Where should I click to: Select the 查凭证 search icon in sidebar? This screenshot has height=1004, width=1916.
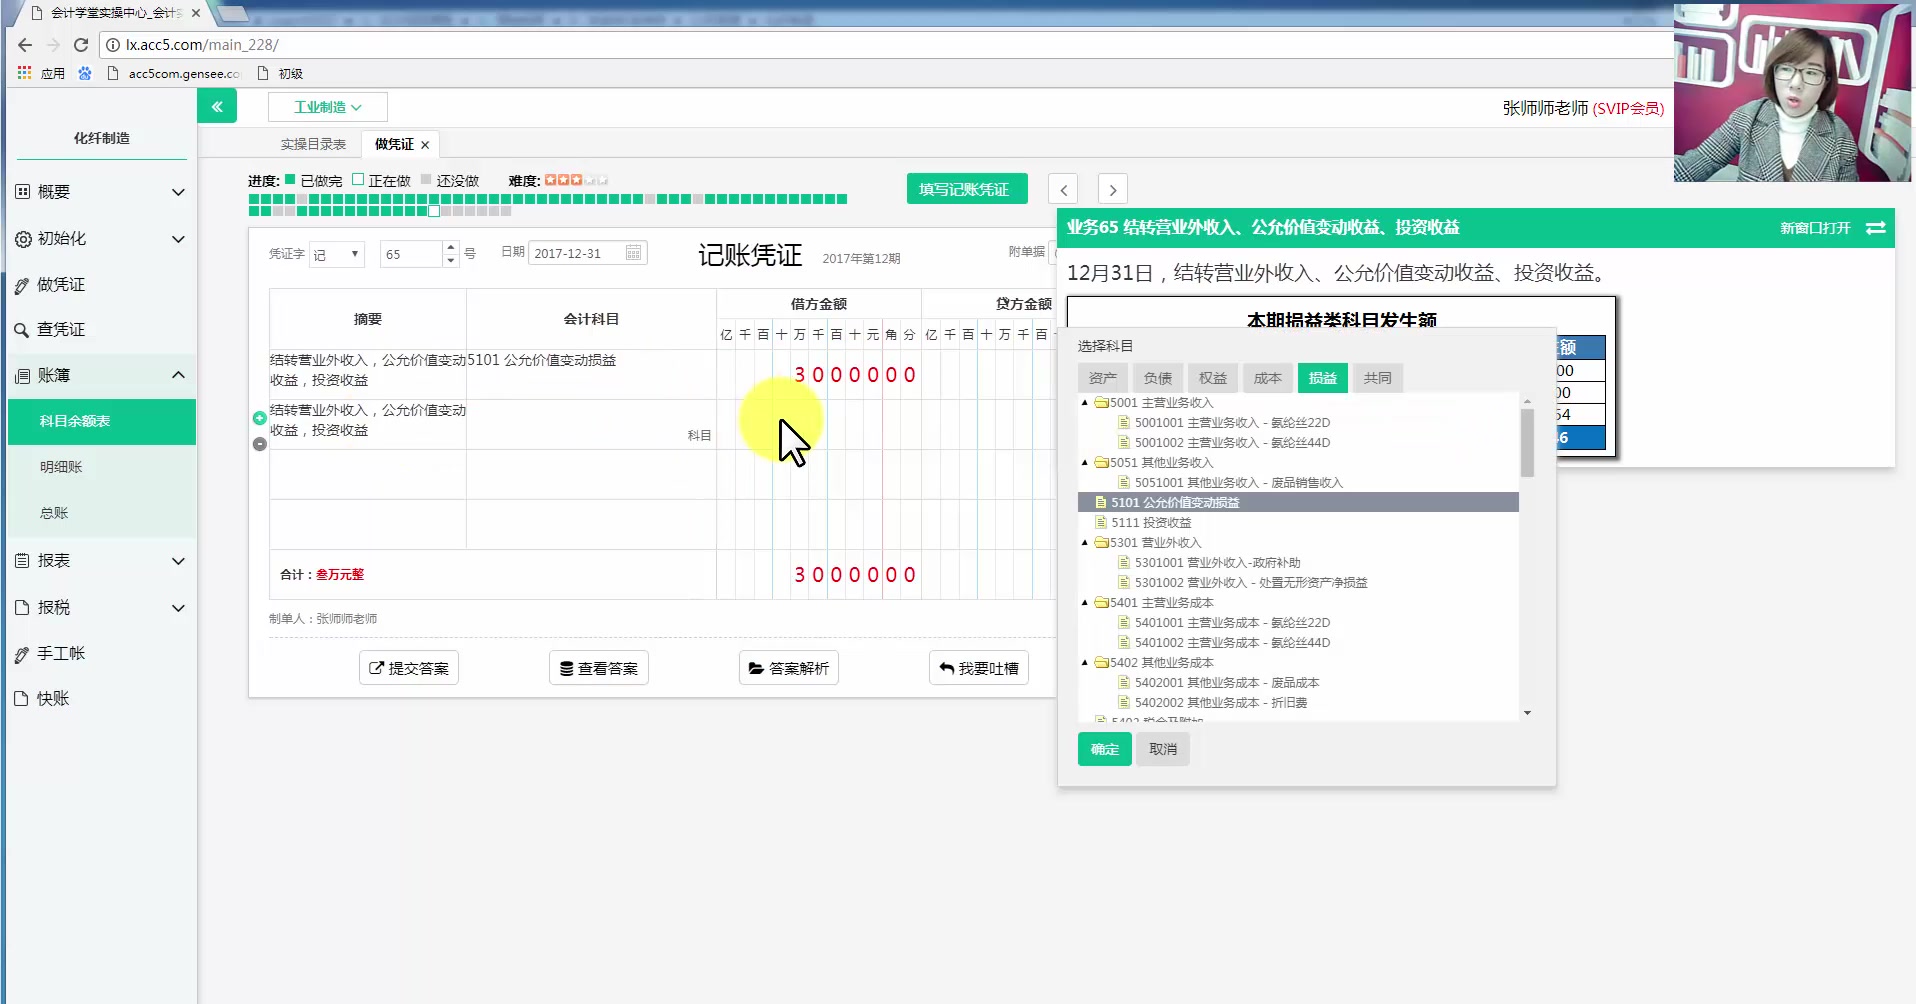(25, 329)
